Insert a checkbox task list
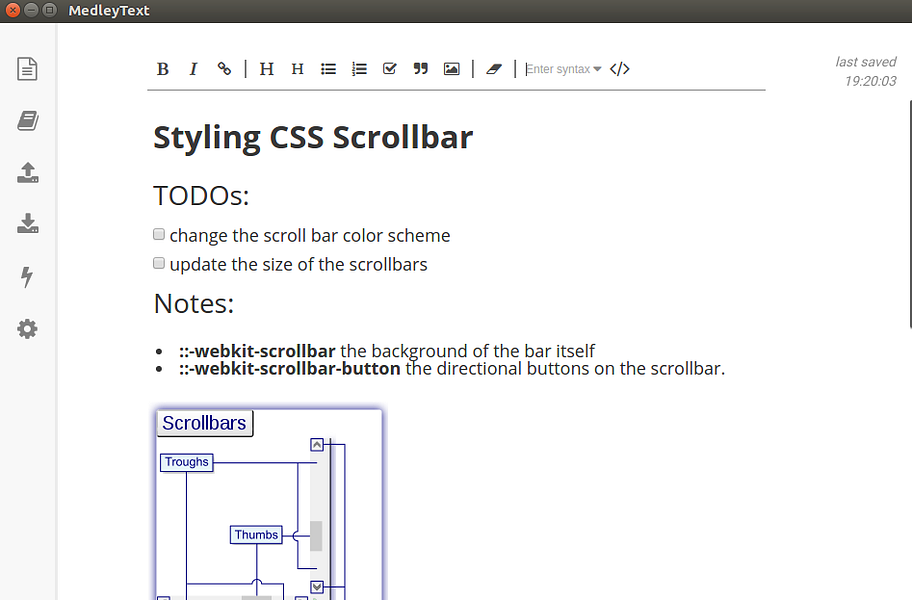The height and width of the screenshot is (600, 912). tap(390, 69)
